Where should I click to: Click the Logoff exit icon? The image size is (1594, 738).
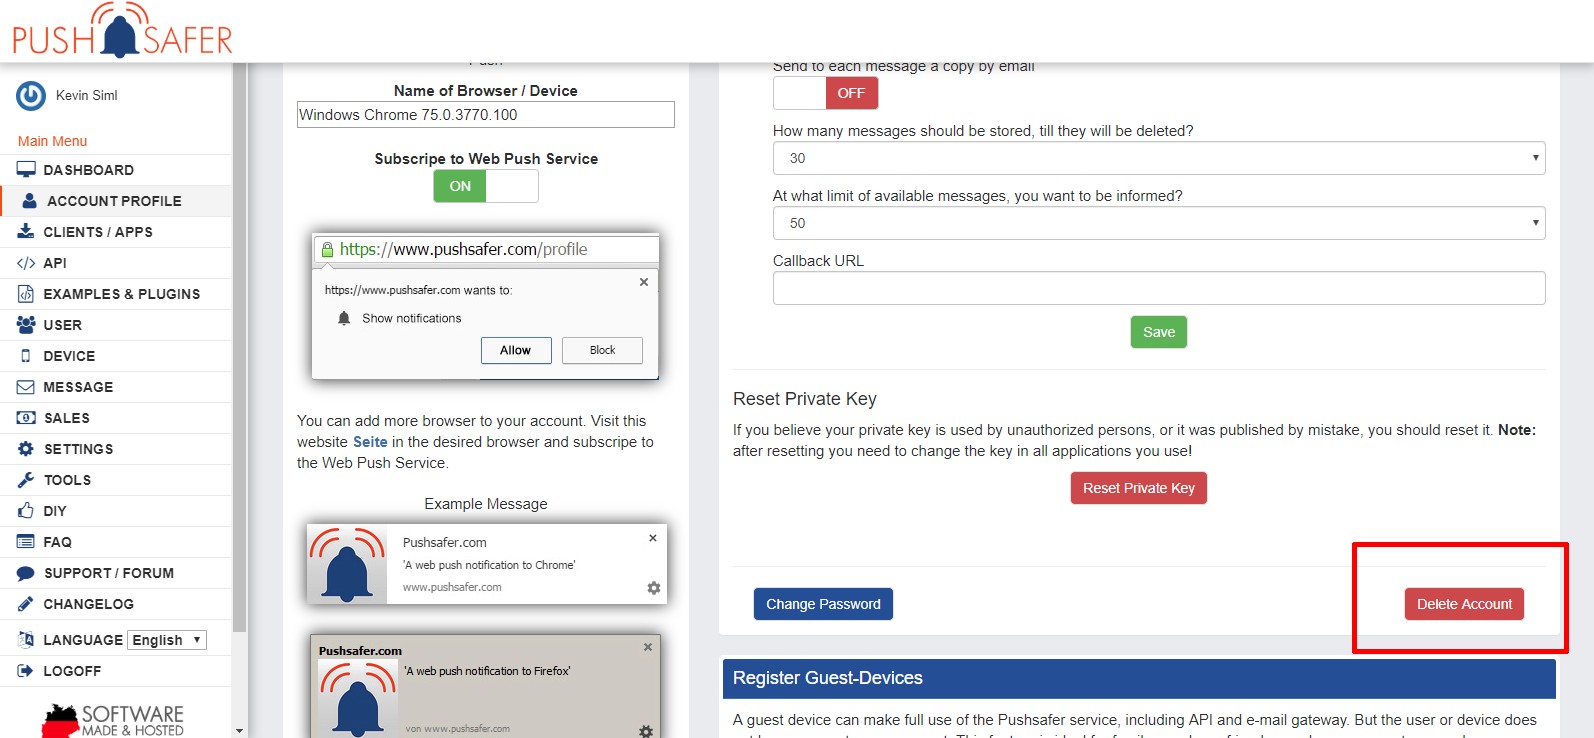26,671
